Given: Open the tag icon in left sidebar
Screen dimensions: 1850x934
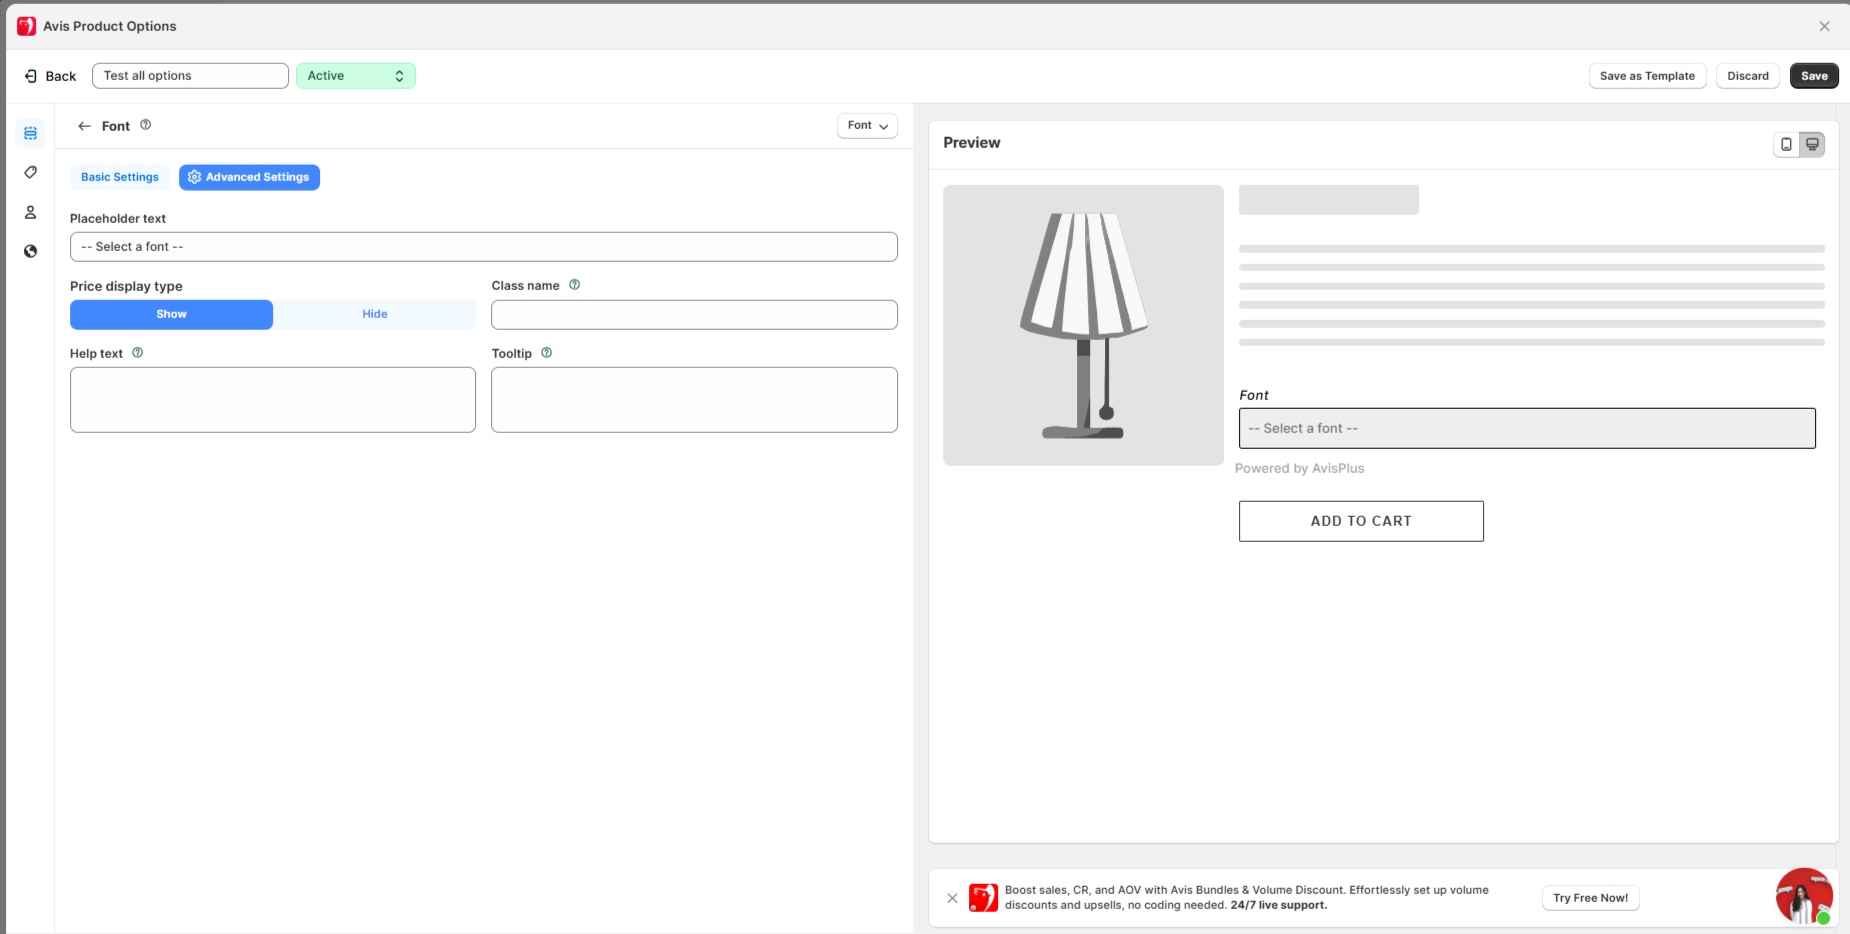Looking at the screenshot, I should (x=30, y=172).
